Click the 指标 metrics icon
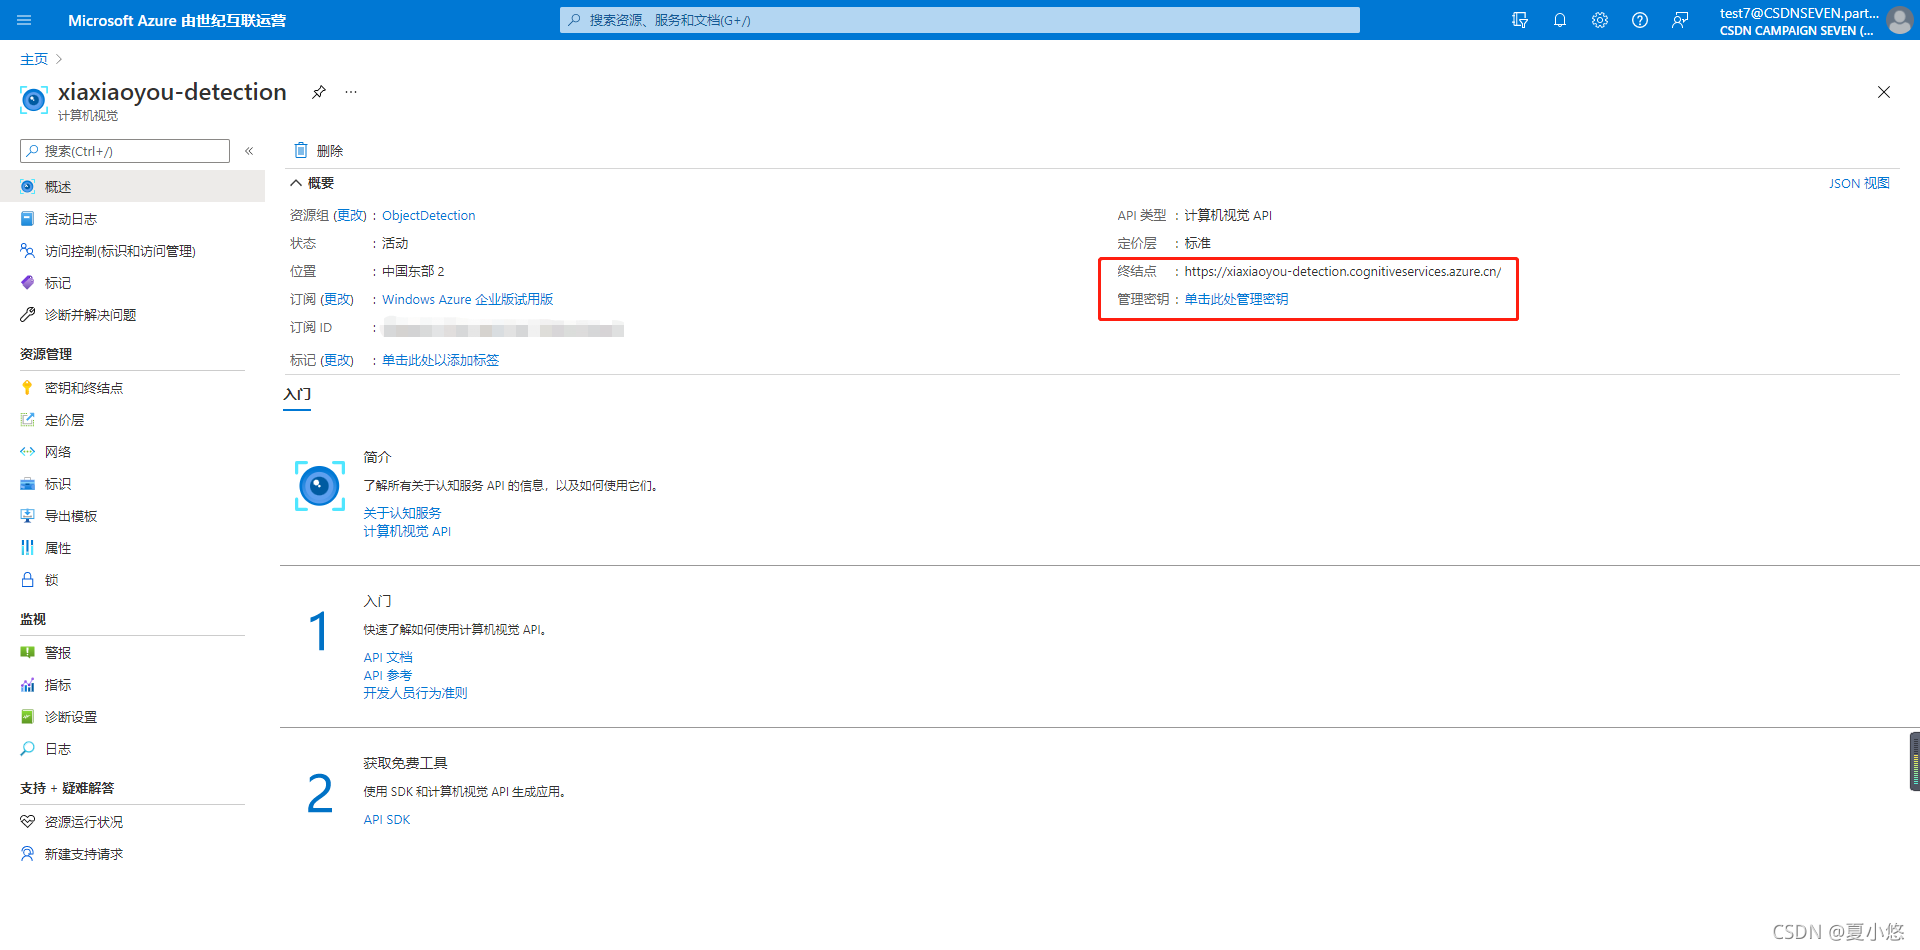 click(x=27, y=685)
